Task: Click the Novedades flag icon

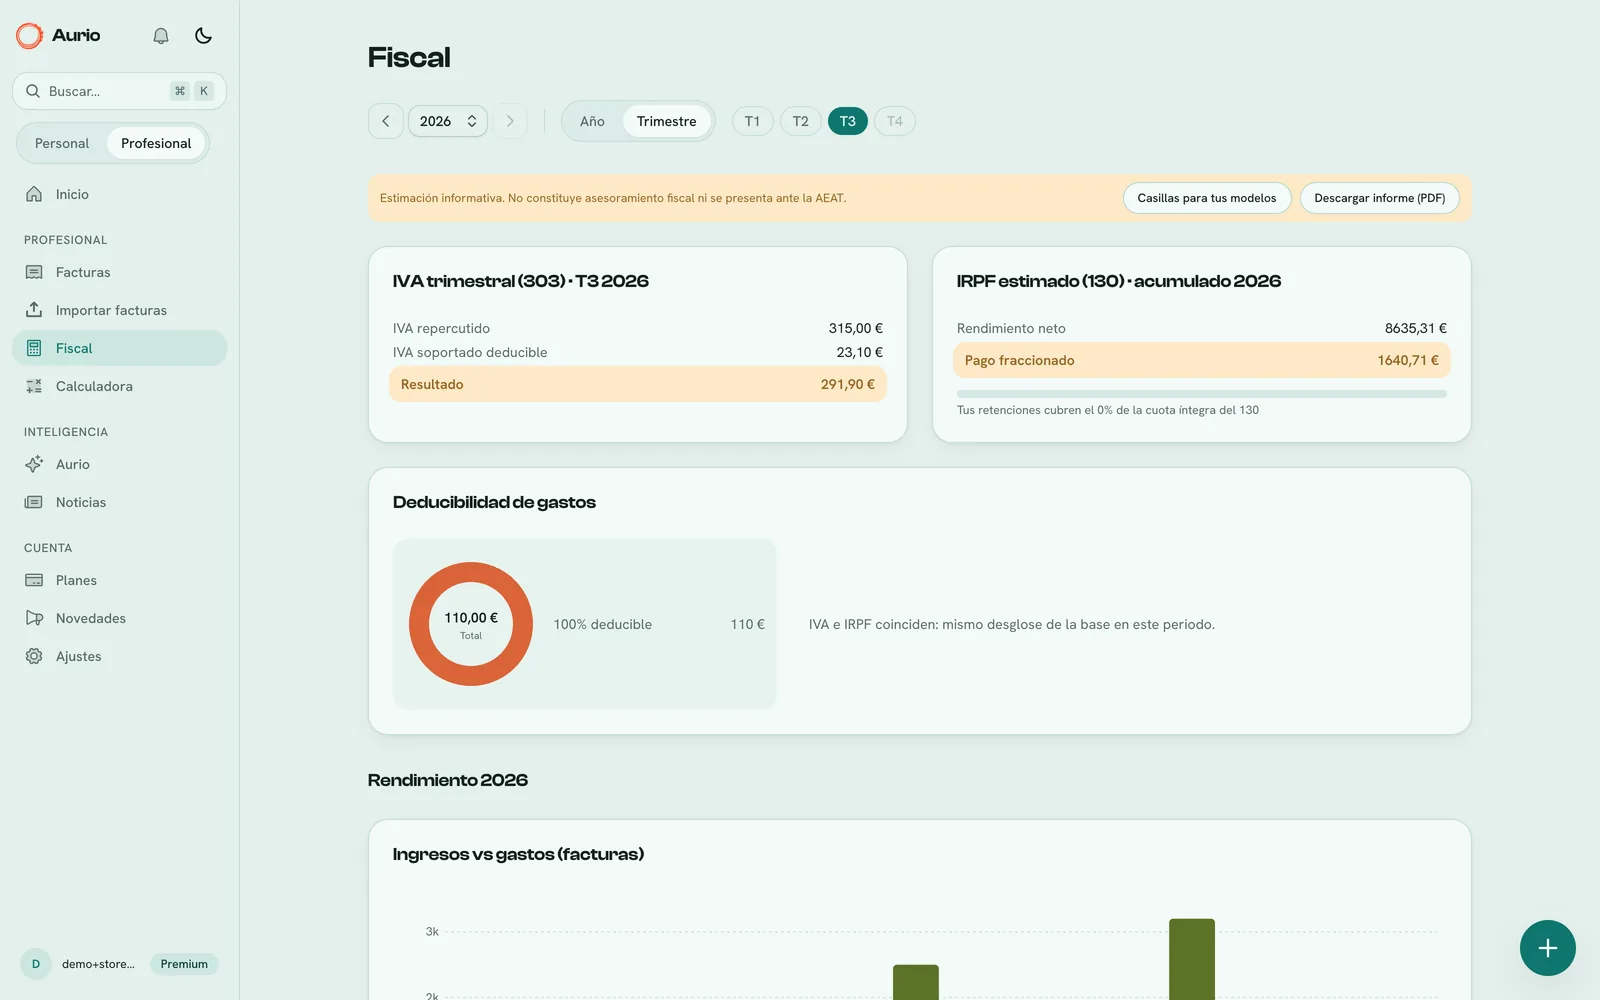Action: pyautogui.click(x=34, y=618)
